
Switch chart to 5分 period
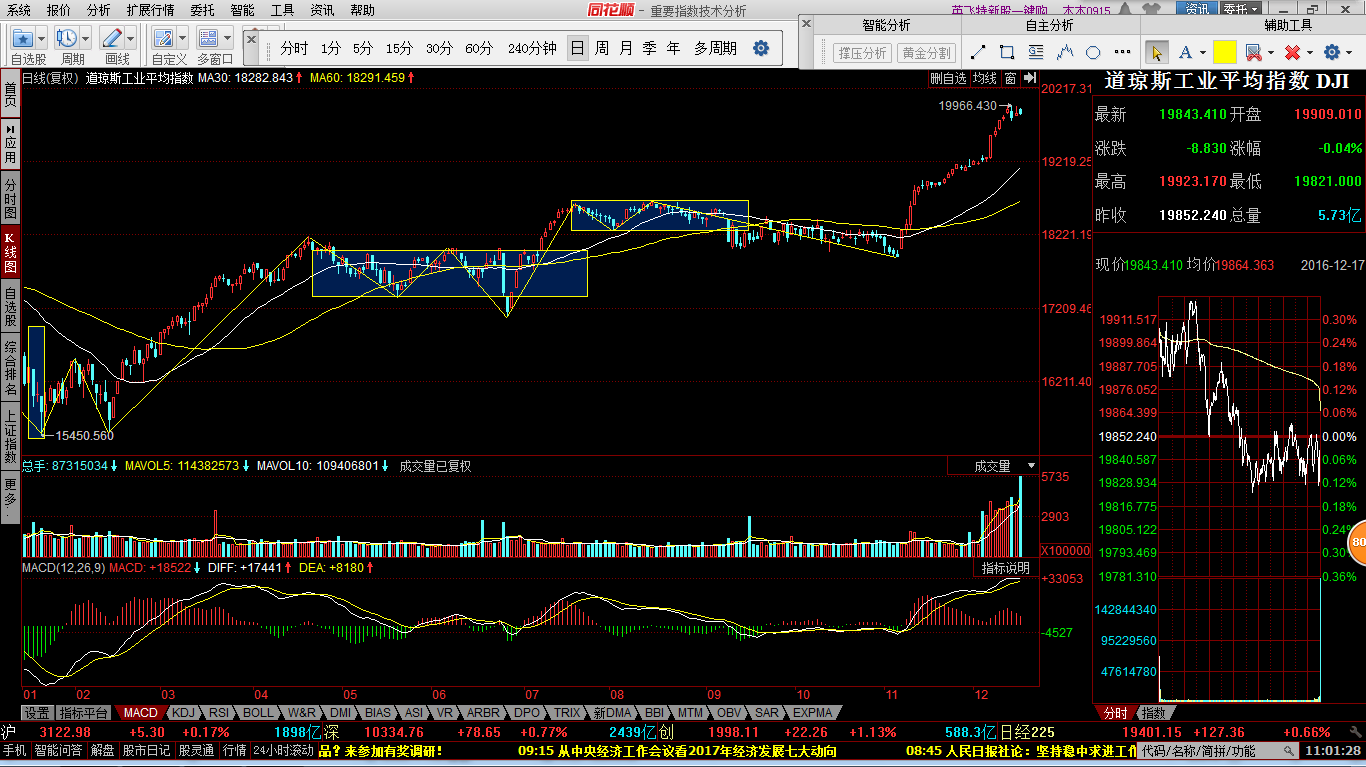tap(363, 48)
